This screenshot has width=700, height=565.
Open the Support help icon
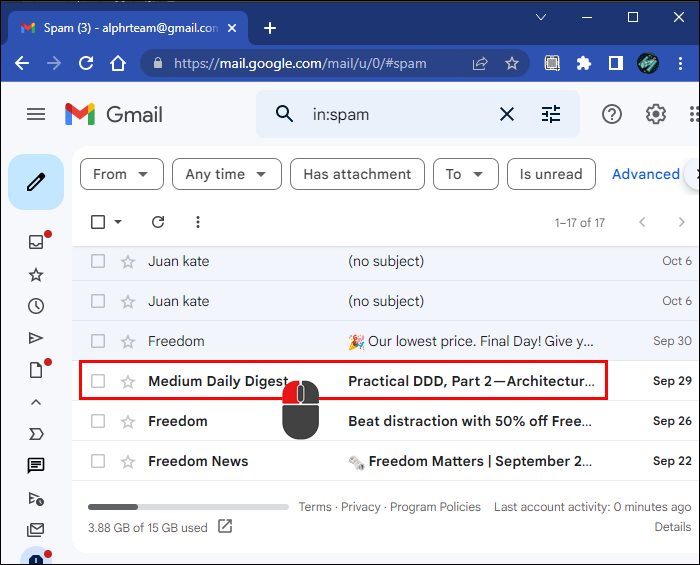pos(611,114)
